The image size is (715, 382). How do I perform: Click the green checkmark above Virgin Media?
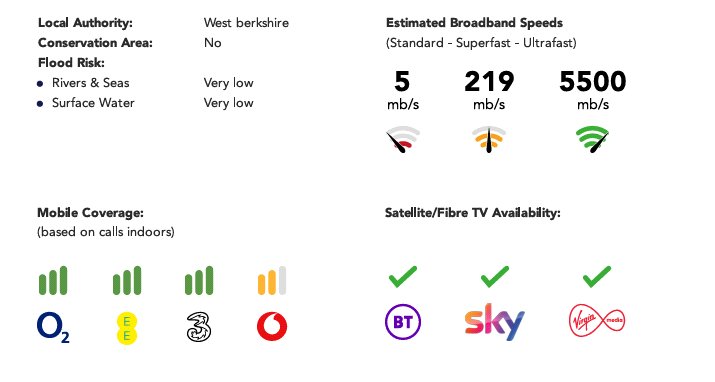pos(596,277)
